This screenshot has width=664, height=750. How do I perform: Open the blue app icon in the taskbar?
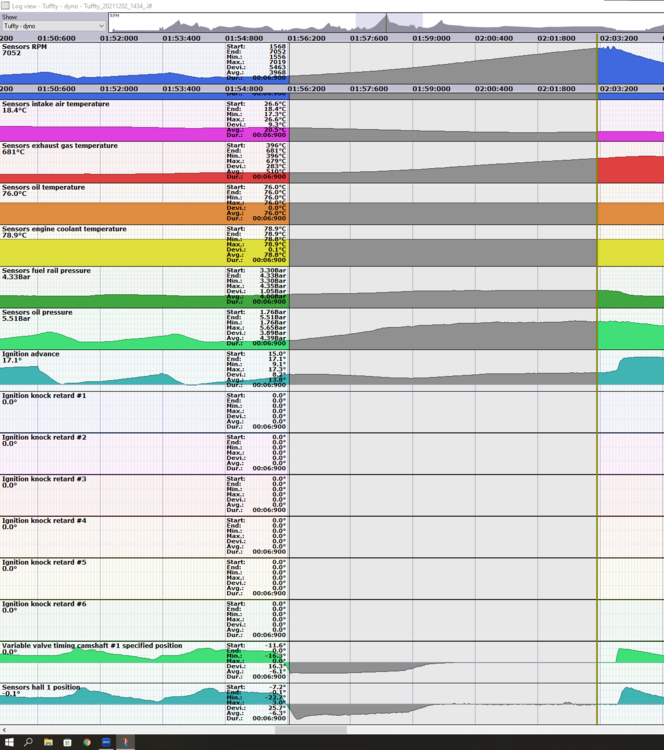(x=106, y=742)
